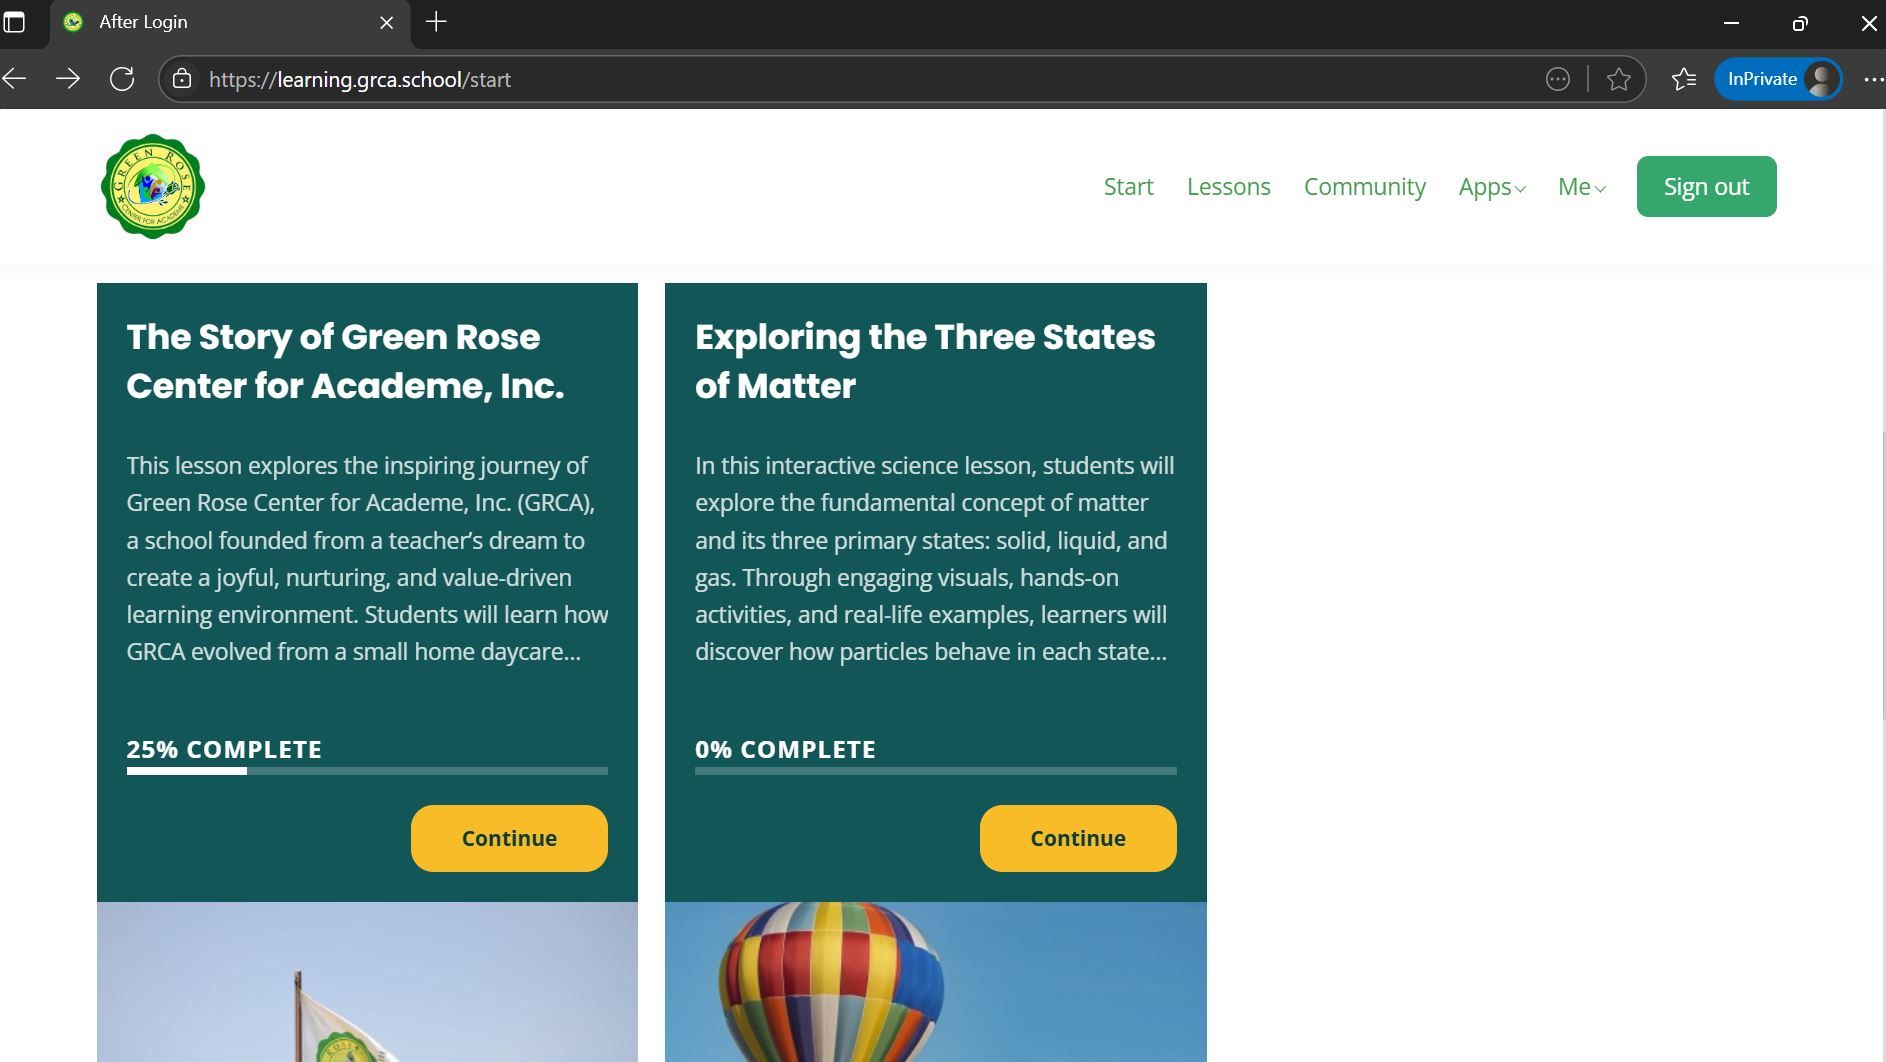Screen dimensions: 1886x1062
Task: Open tab actions menu icon
Action: point(15,22)
